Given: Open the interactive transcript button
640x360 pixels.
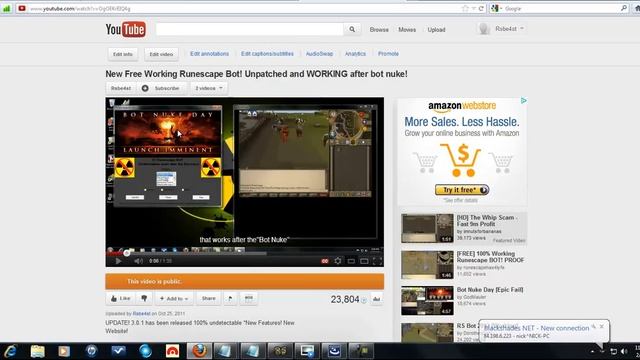Looking at the screenshot, I should (x=249, y=298).
